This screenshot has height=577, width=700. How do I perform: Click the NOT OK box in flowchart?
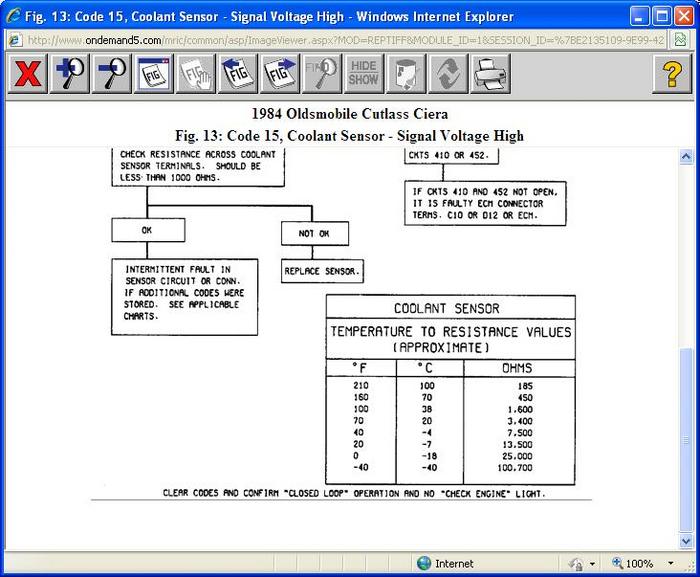(315, 233)
